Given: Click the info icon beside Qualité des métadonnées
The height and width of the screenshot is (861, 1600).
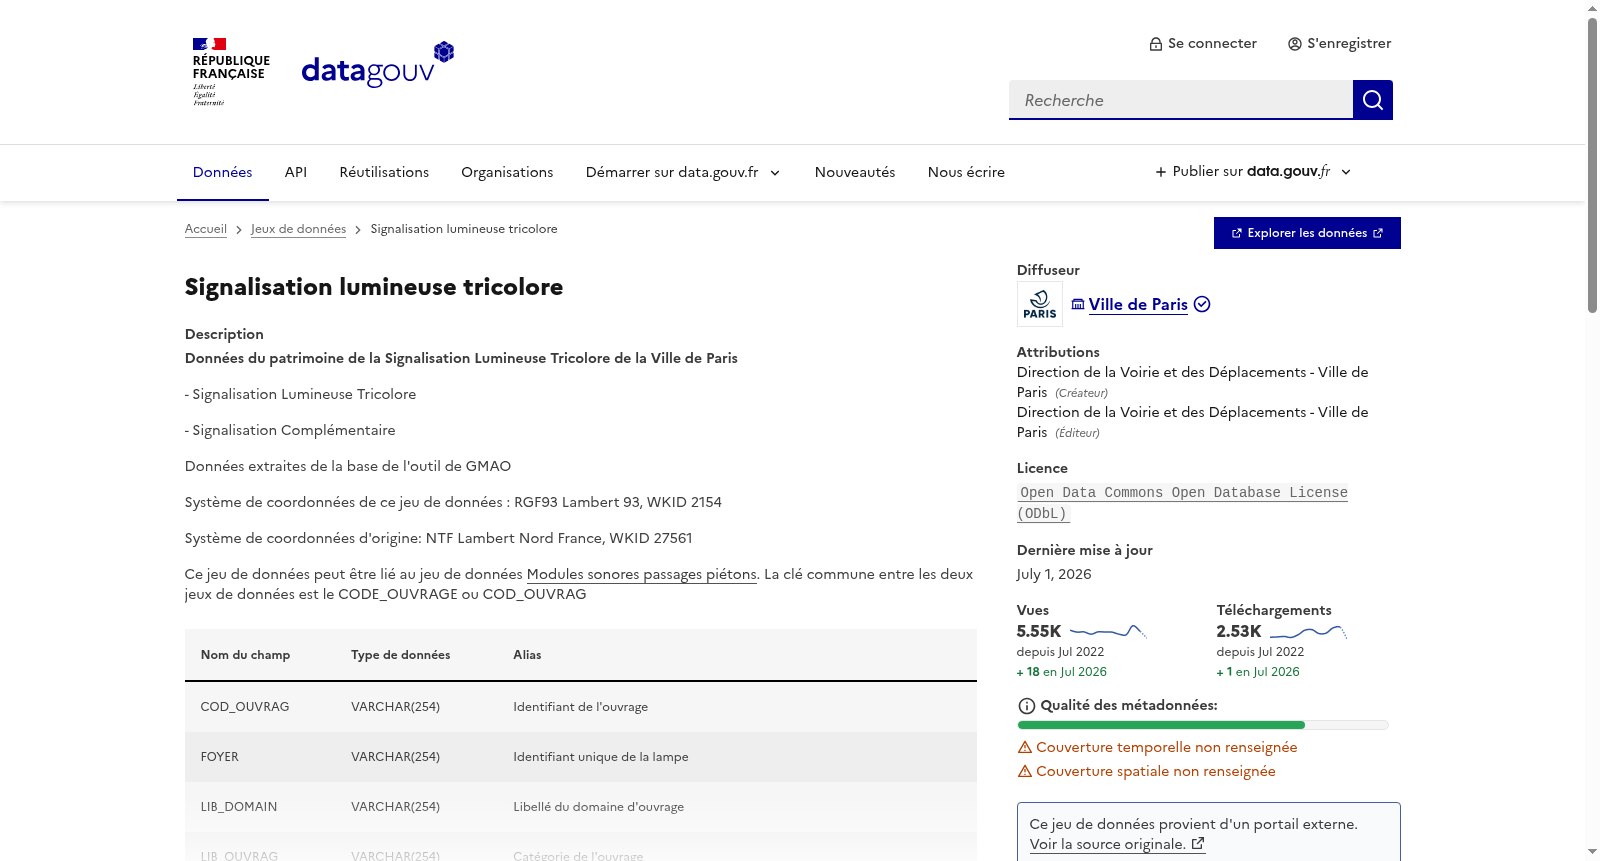Looking at the screenshot, I should (x=1026, y=706).
